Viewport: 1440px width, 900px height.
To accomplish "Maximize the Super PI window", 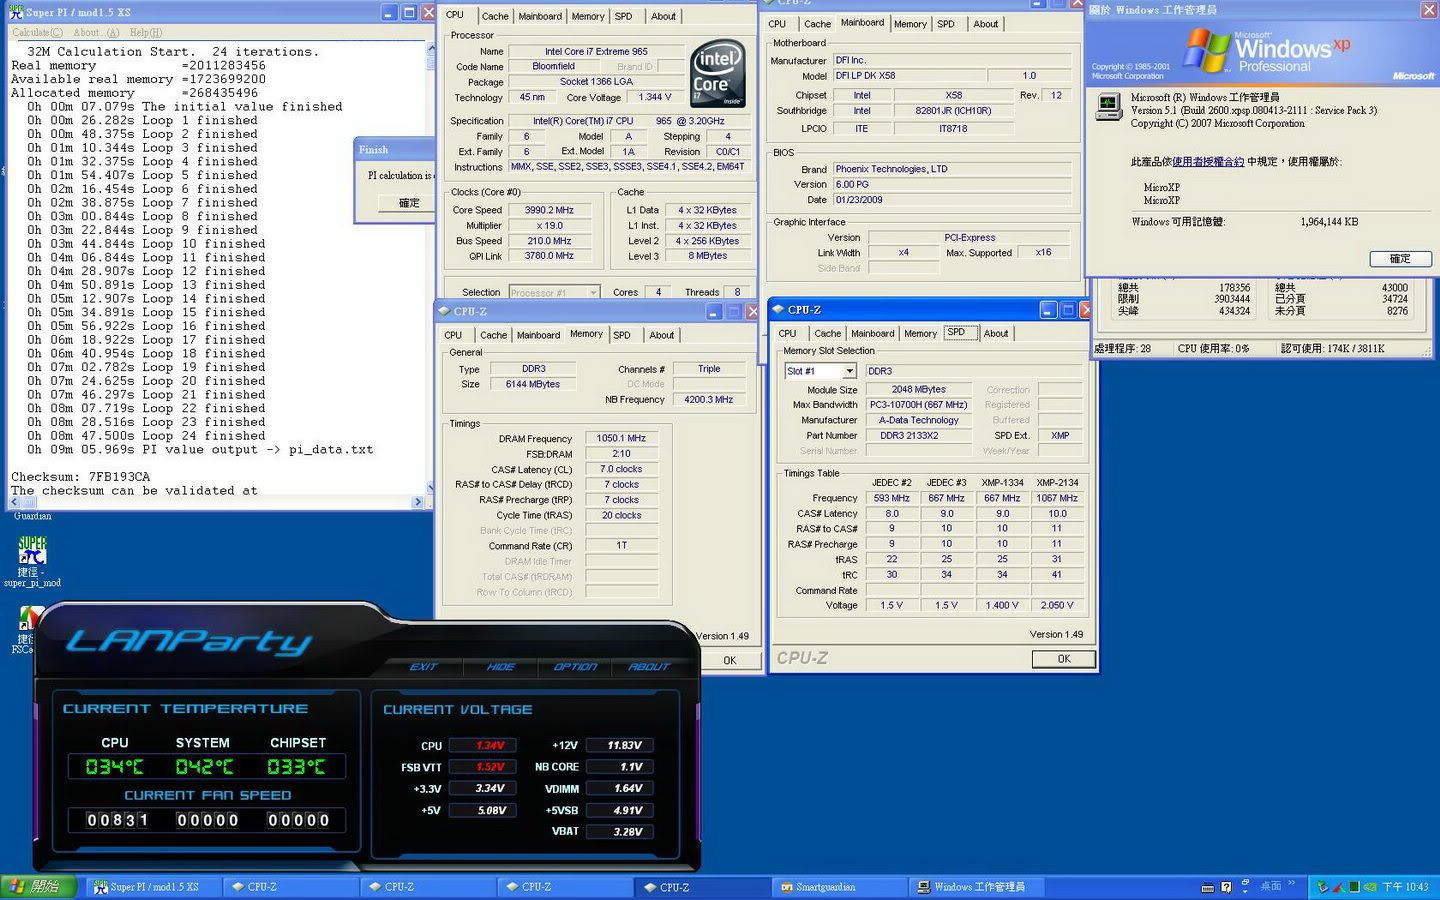I will [x=409, y=13].
